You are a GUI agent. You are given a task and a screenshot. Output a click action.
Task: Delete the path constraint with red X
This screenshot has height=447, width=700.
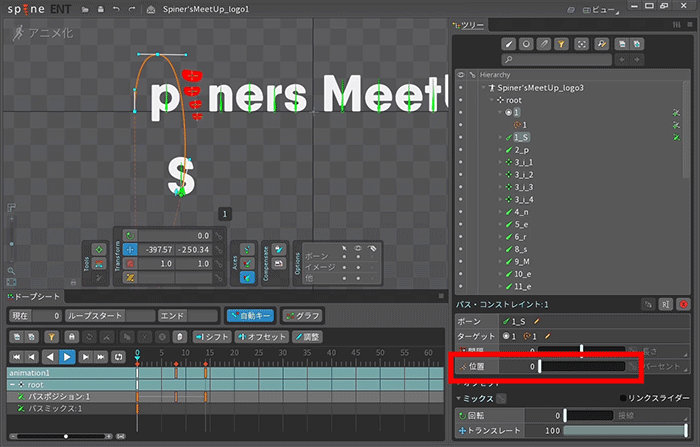[683, 304]
